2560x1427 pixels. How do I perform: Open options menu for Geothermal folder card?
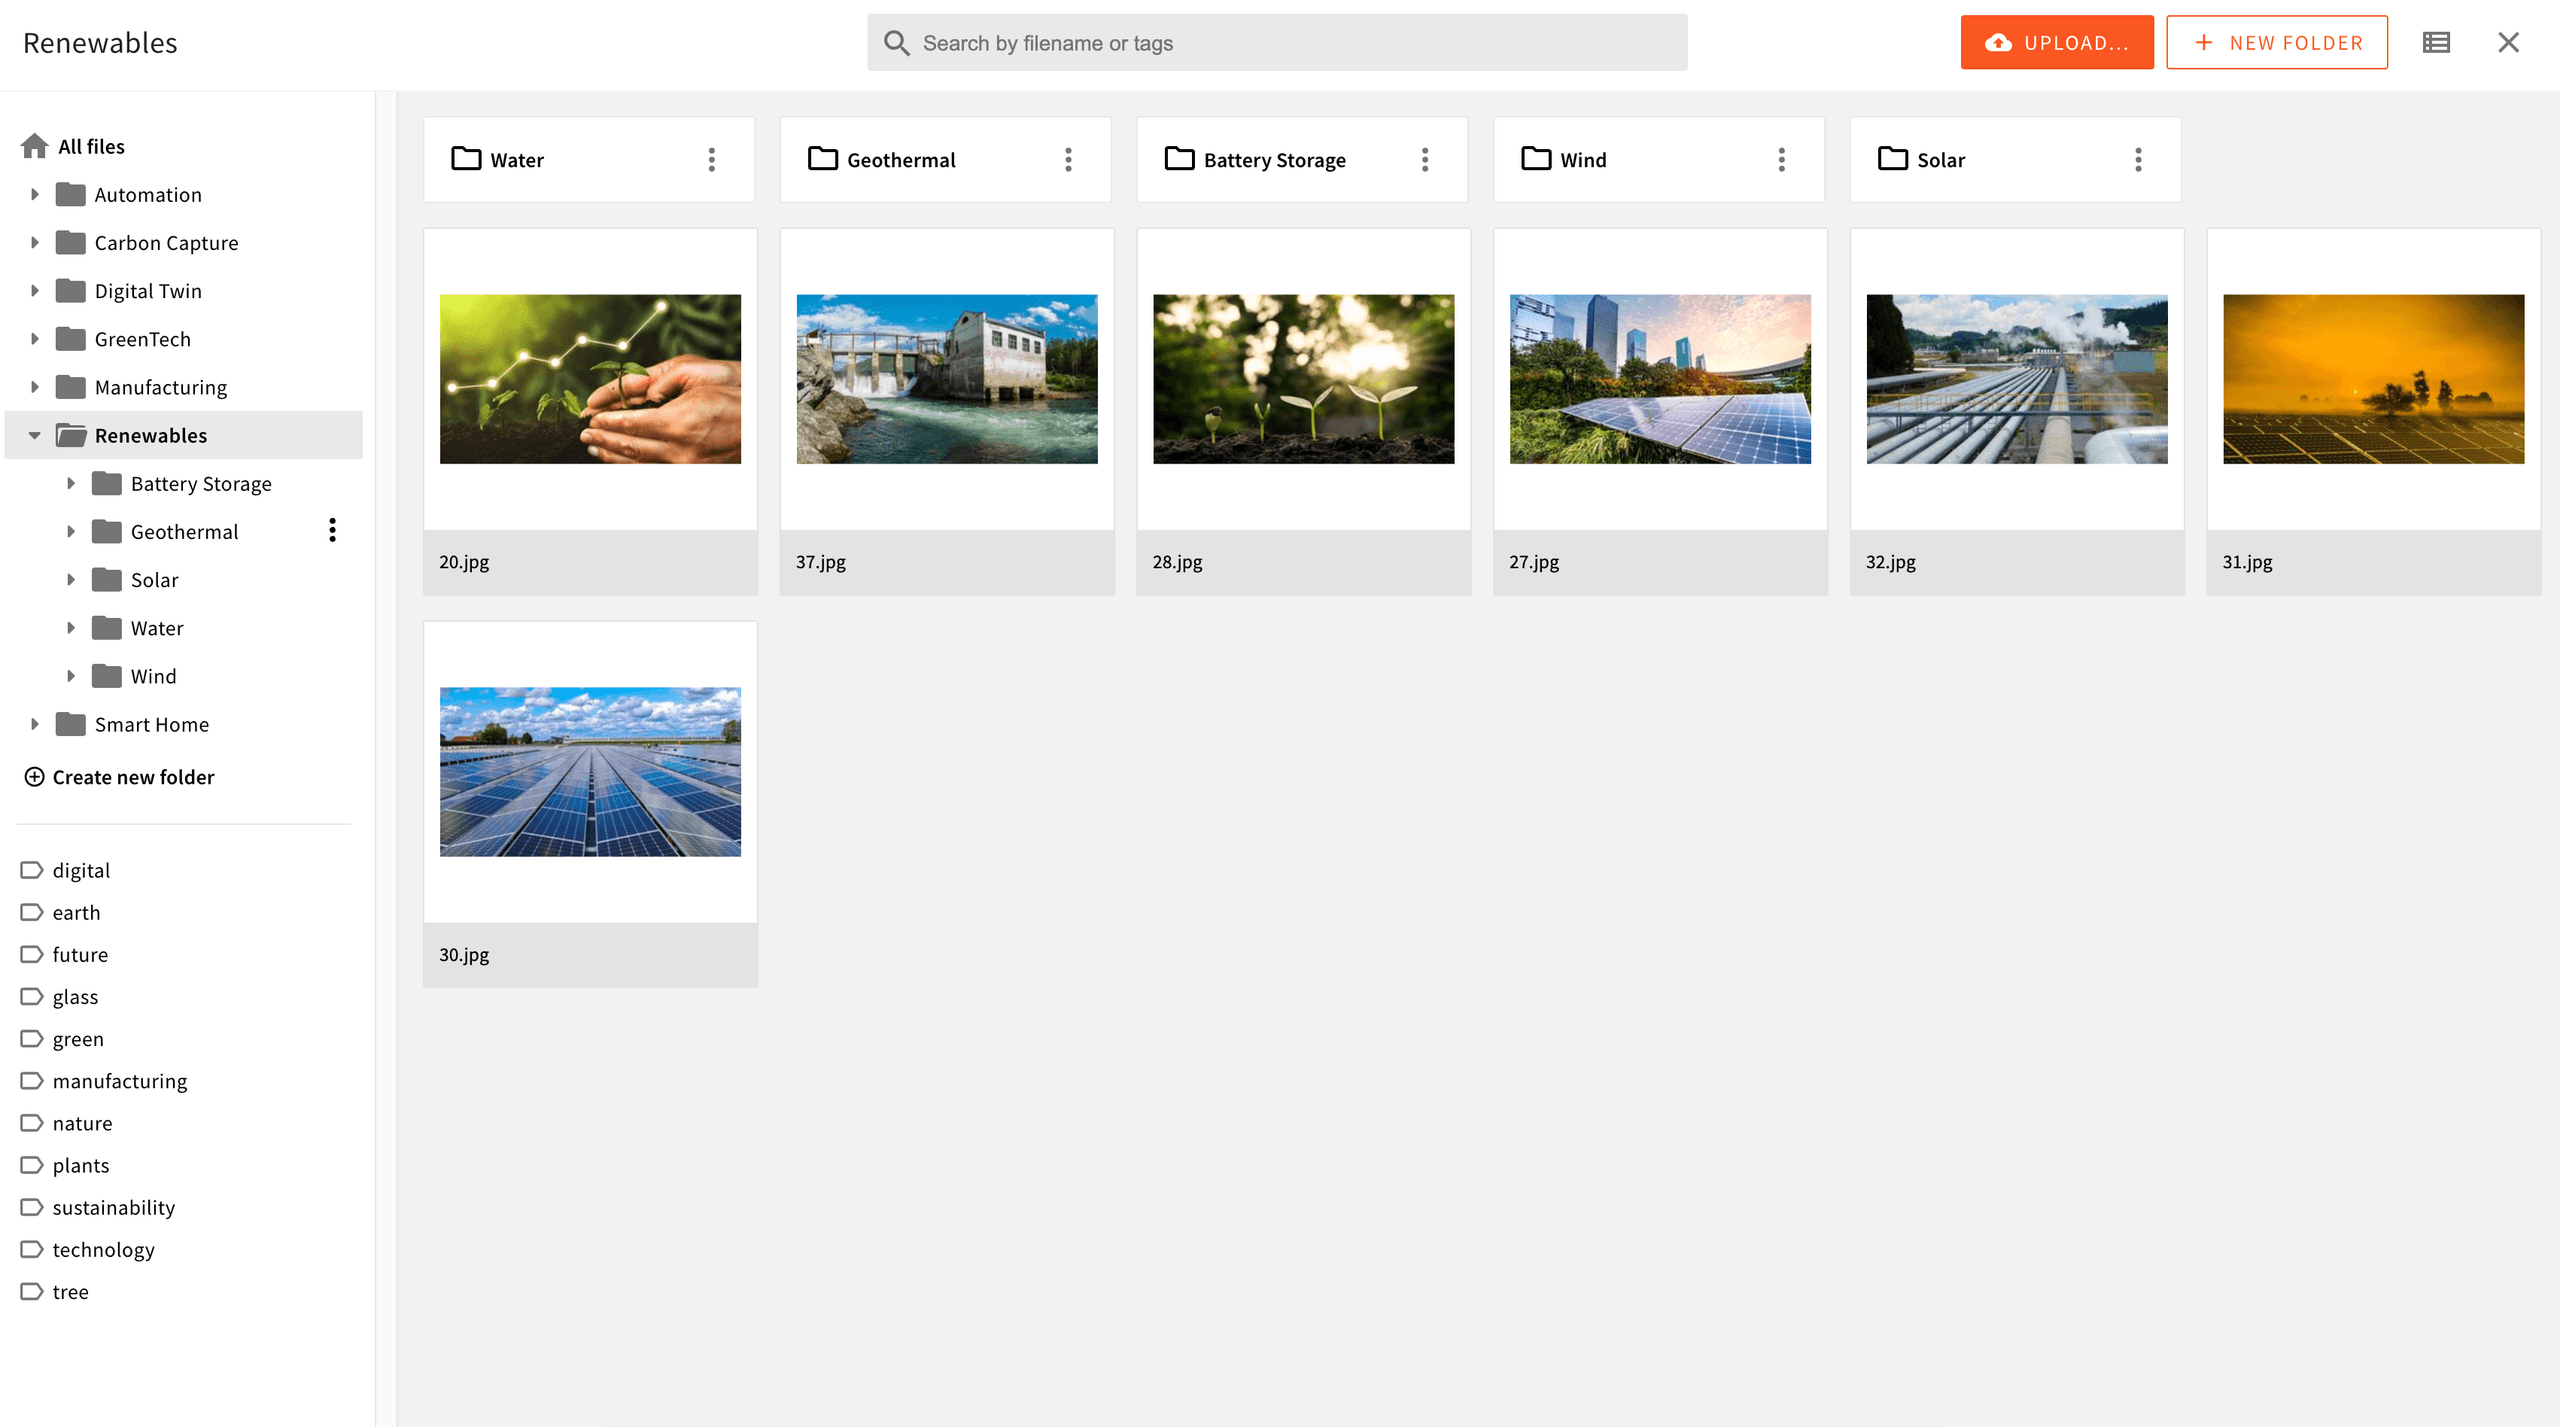[x=1068, y=160]
